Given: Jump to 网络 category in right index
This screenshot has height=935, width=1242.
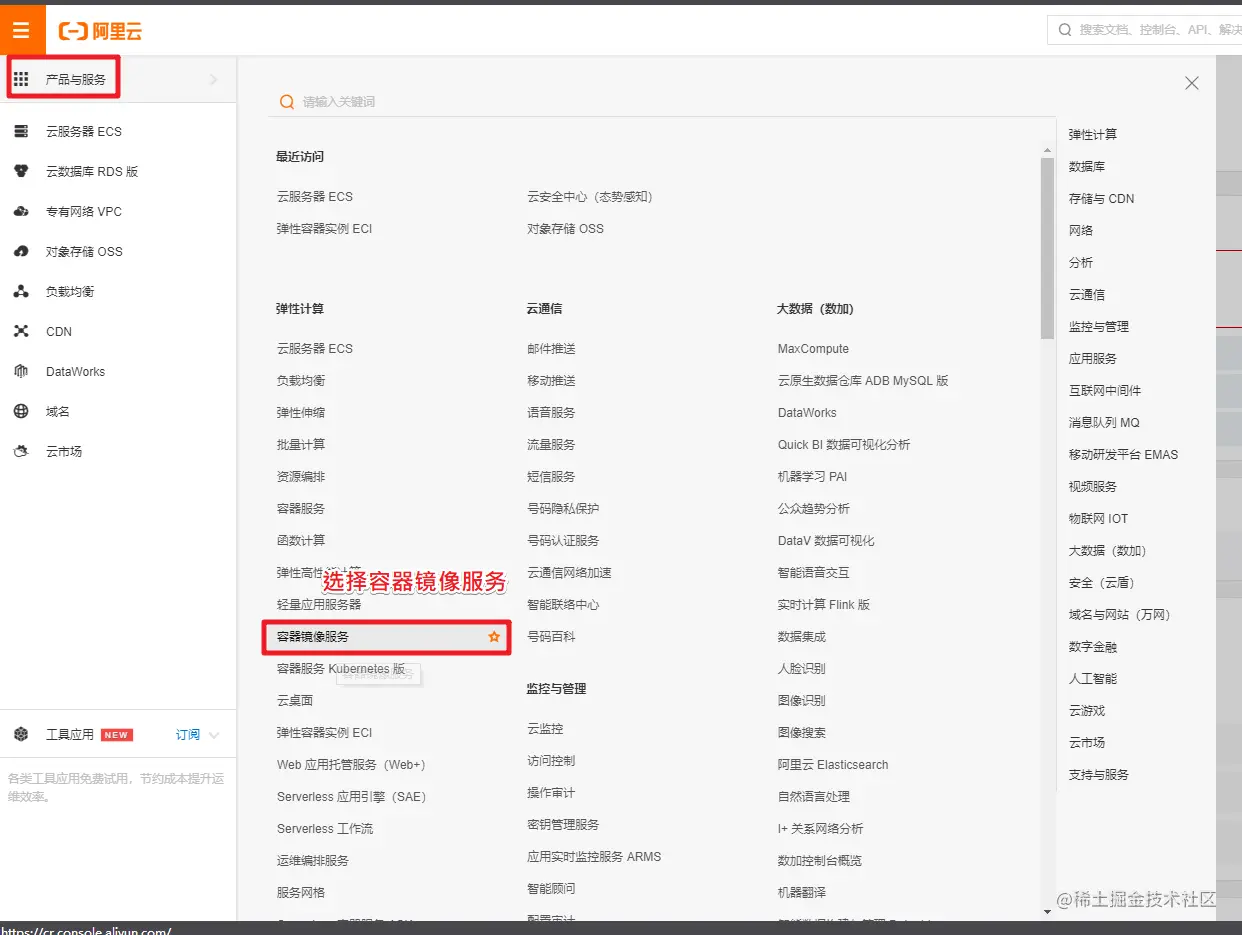Looking at the screenshot, I should [x=1081, y=230].
